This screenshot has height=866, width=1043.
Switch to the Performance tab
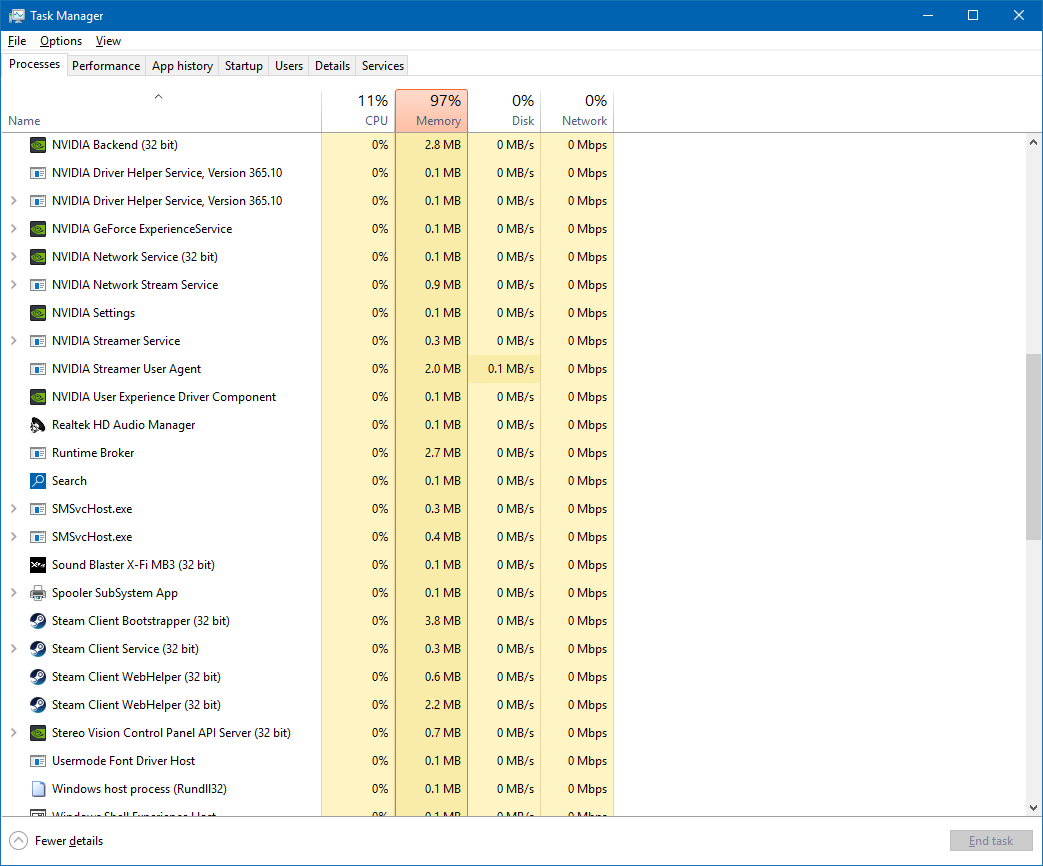pyautogui.click(x=106, y=66)
